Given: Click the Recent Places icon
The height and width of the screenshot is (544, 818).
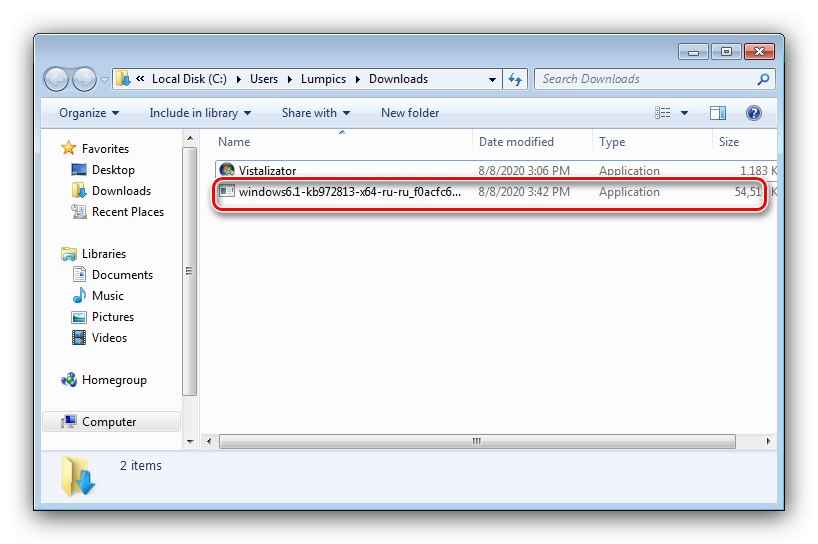Looking at the screenshot, I should pos(79,212).
